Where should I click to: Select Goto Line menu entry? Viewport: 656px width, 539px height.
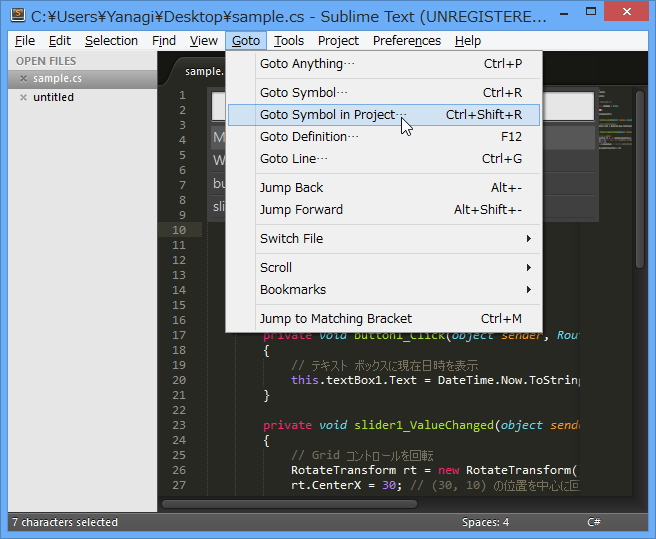(x=384, y=159)
